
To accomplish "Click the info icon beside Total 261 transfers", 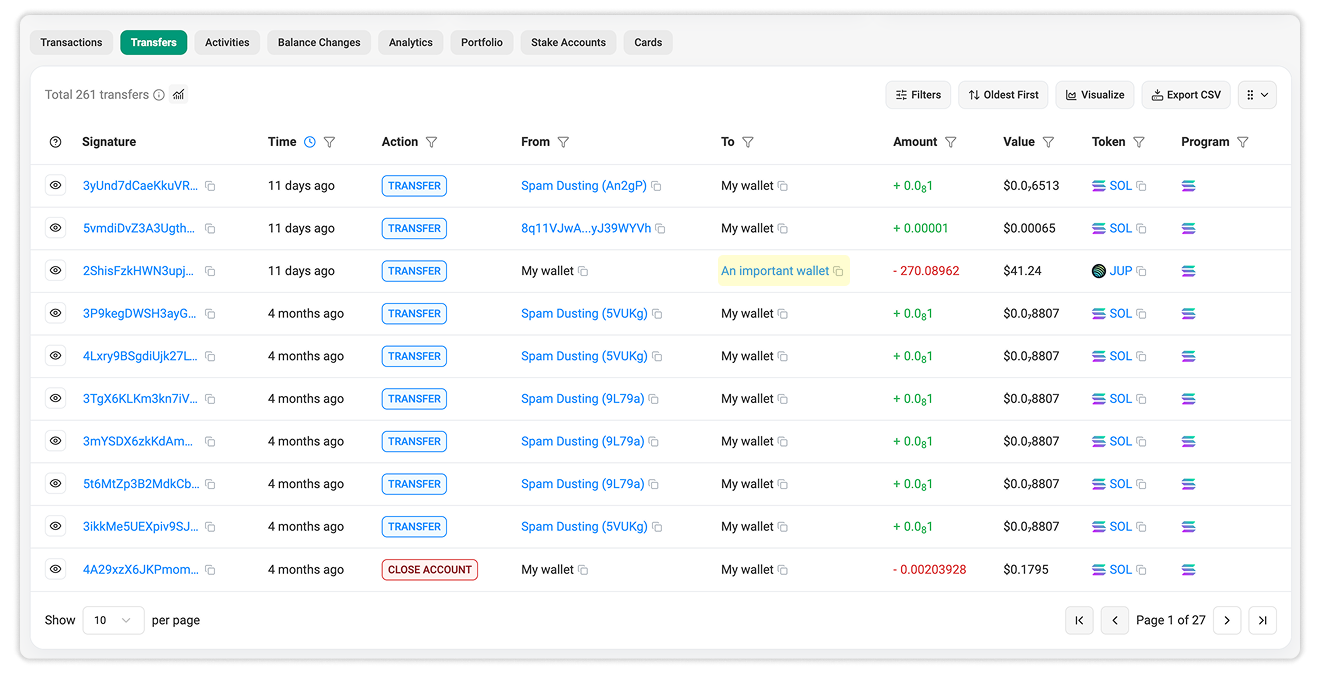I will [159, 95].
